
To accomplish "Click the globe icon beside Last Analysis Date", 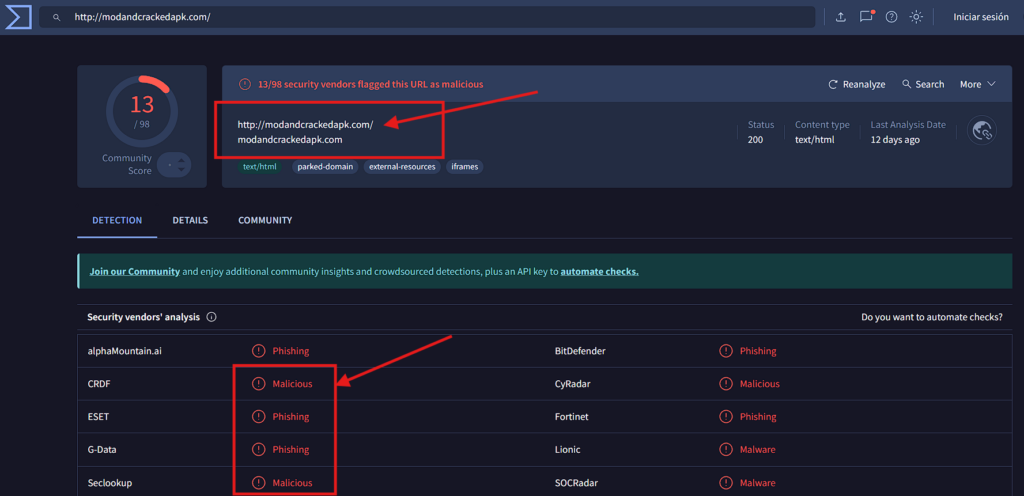I will 982,132.
